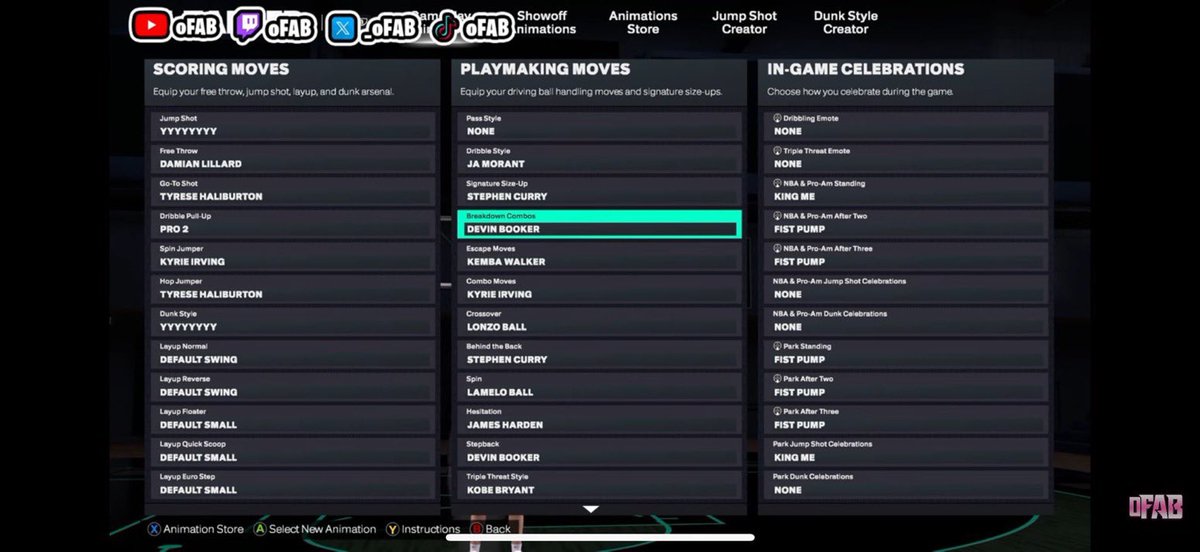Select highlighted Breakdown Combos Devin Booker slot
Screen dimensions: 1200x552
coord(600,223)
